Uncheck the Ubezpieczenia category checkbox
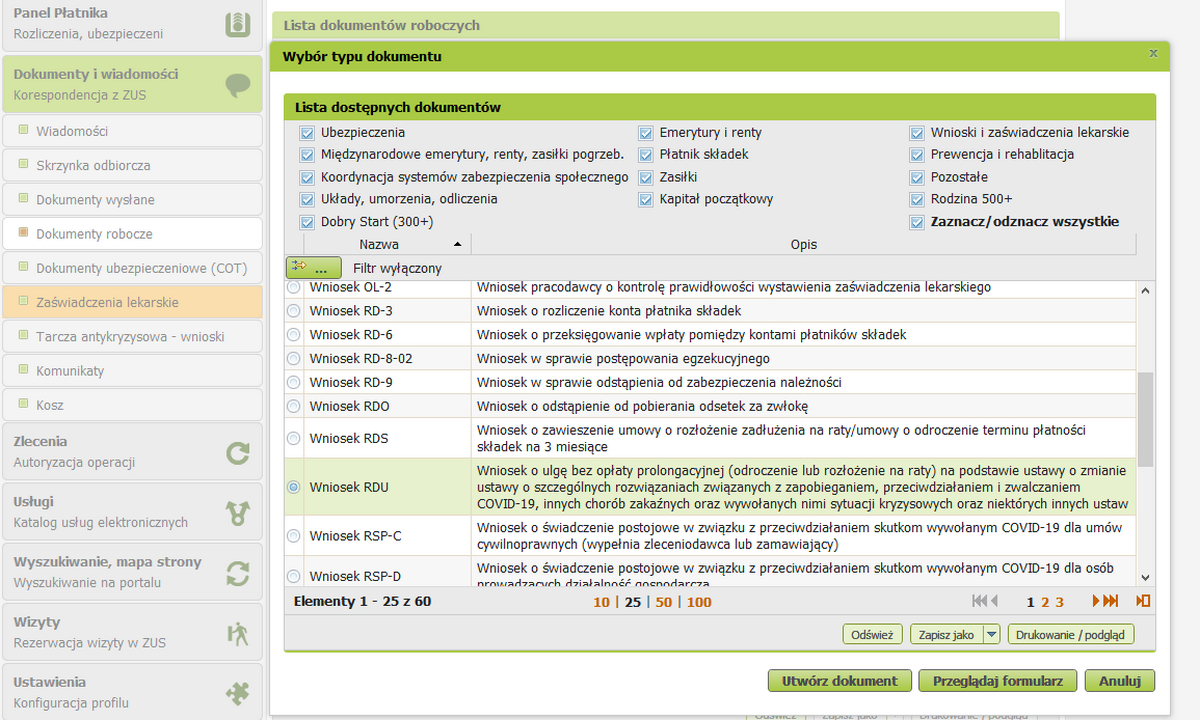Viewport: 1200px width, 720px height. [307, 133]
